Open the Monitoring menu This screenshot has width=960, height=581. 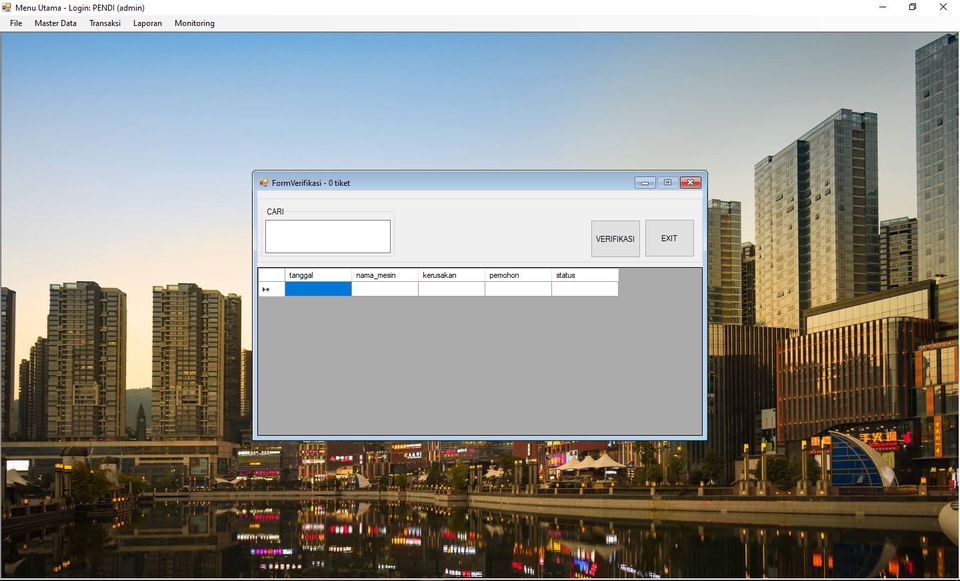tap(194, 23)
